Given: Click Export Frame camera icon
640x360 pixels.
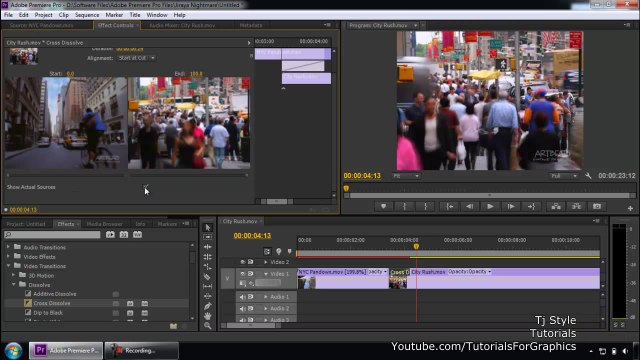Looking at the screenshot, I should (x=597, y=207).
